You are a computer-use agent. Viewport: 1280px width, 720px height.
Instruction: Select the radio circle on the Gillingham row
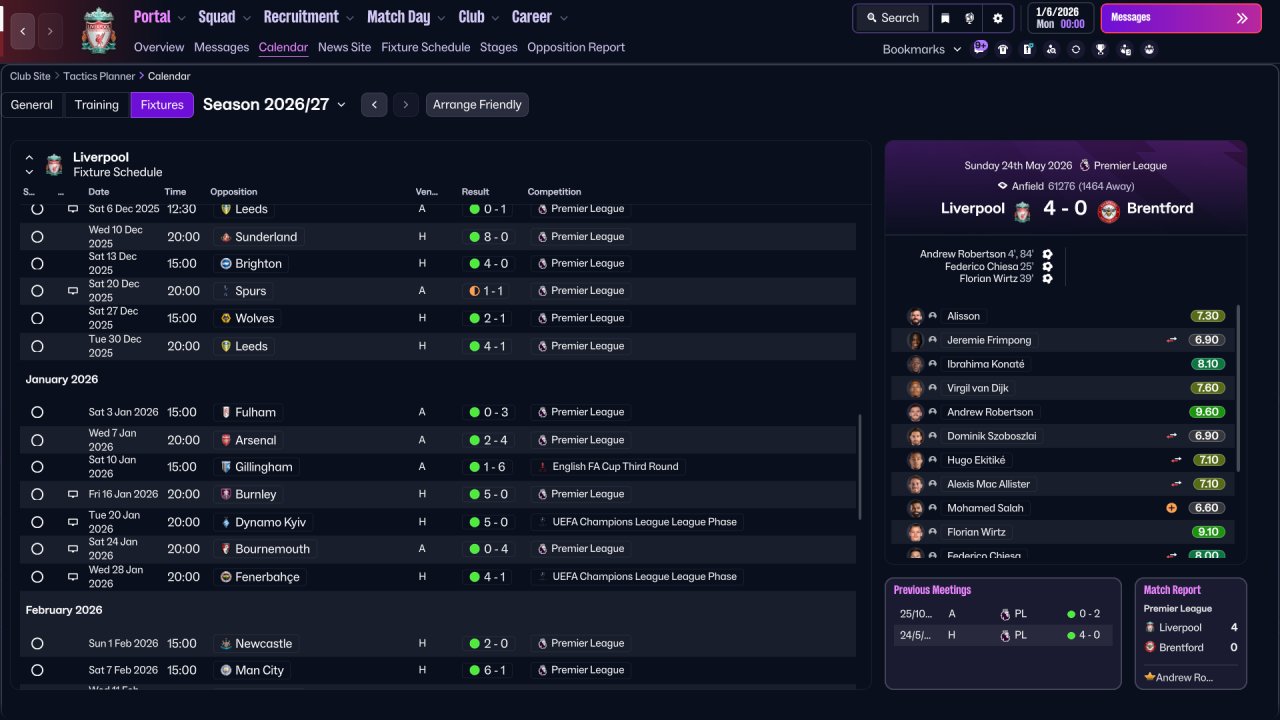point(37,467)
